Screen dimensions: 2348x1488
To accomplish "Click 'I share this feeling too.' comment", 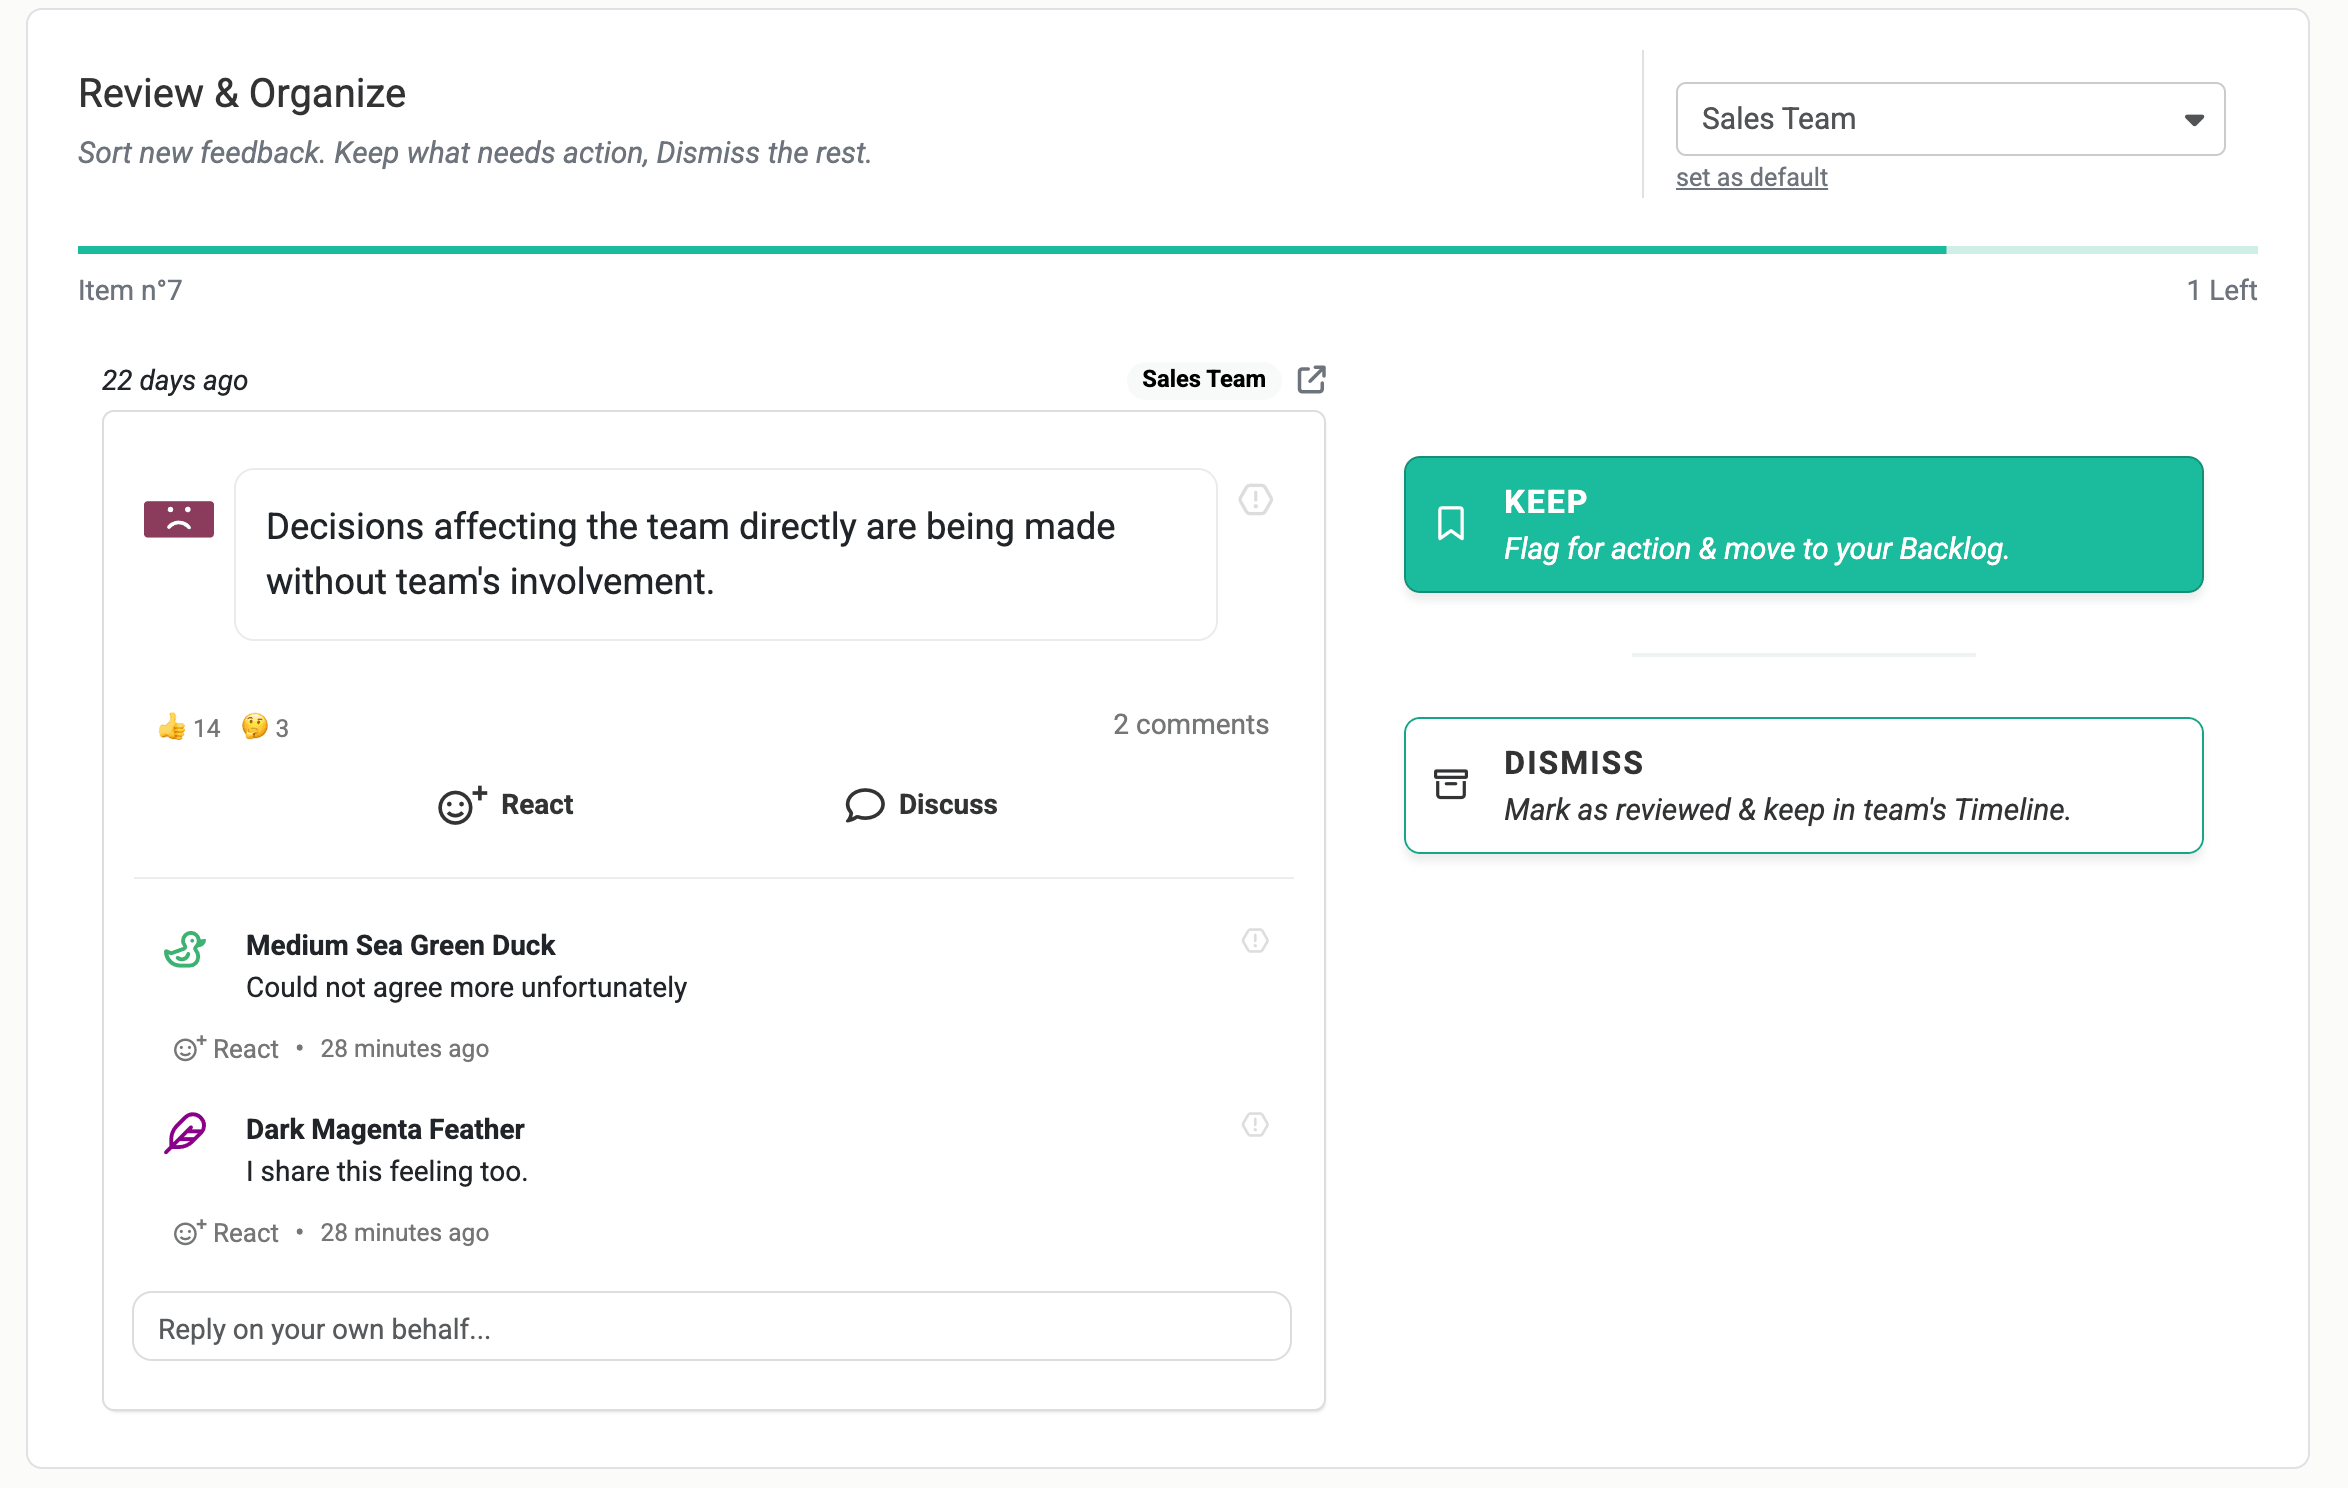I will pyautogui.click(x=386, y=1171).
